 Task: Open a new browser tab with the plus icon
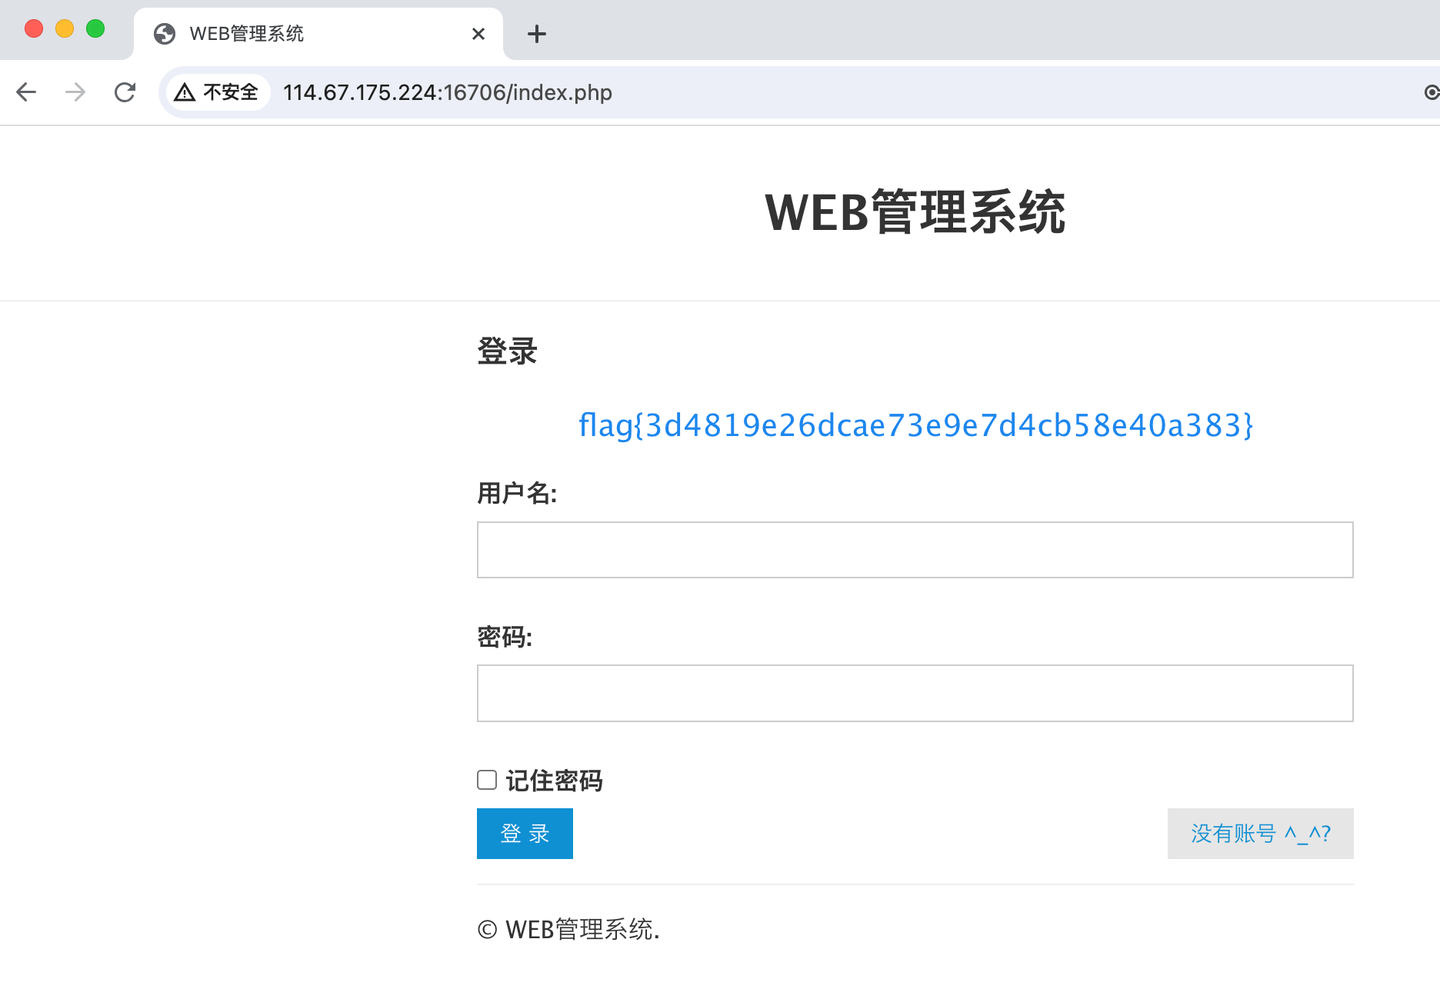click(537, 34)
